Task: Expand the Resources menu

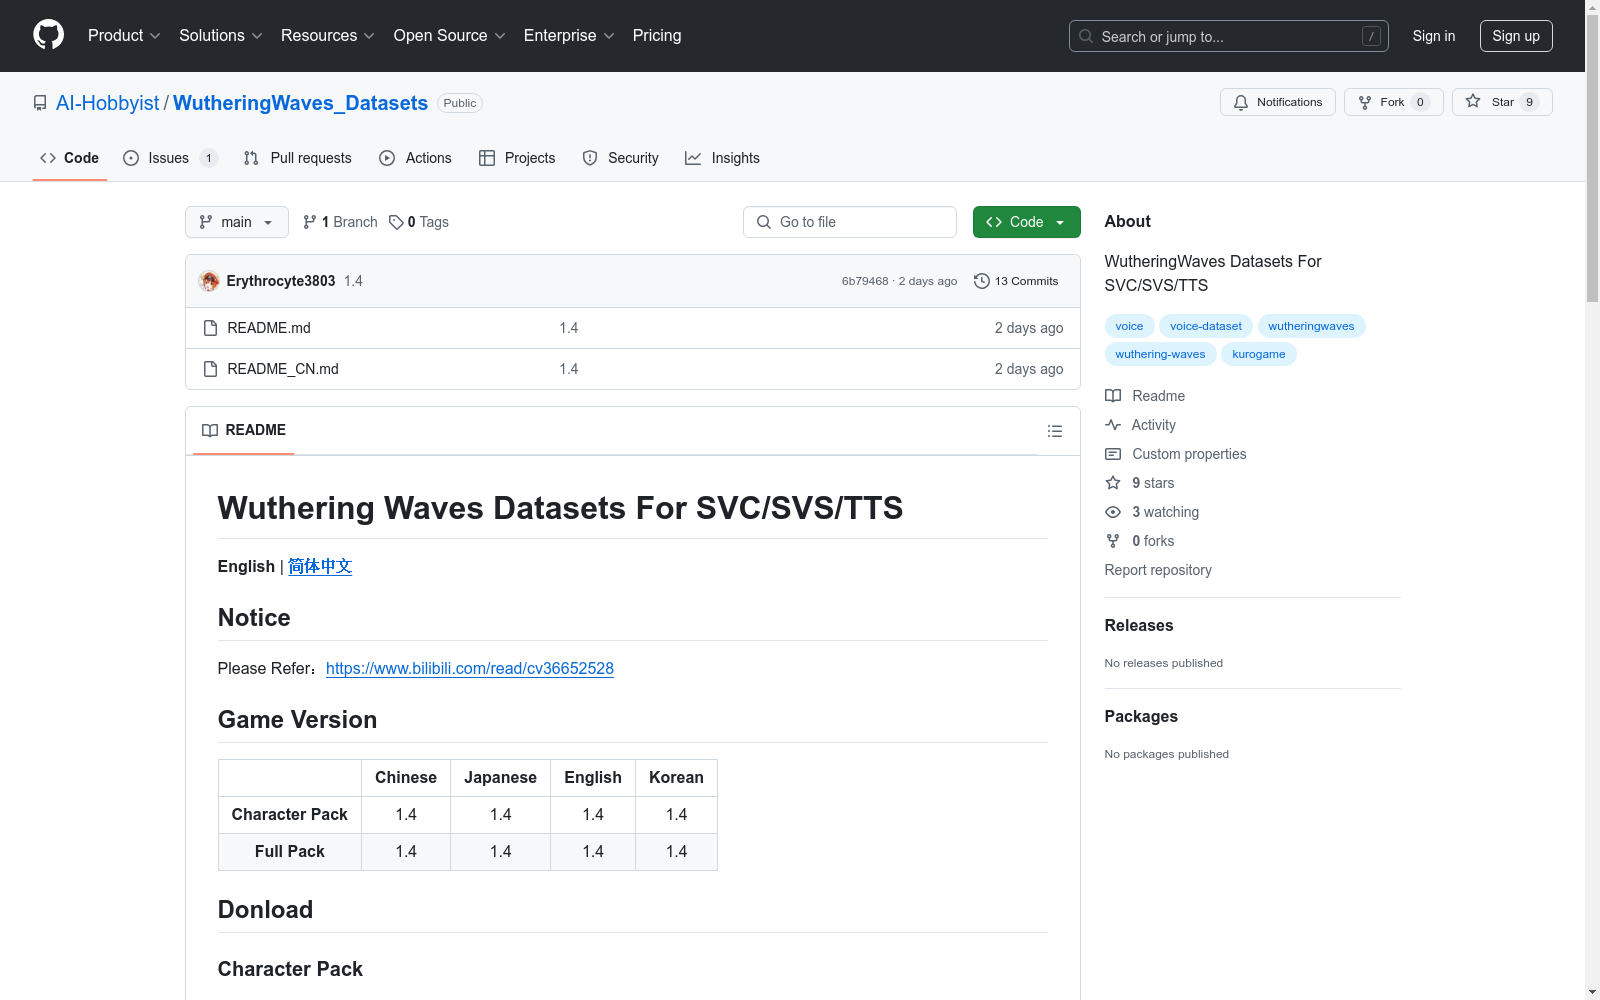Action: 328,35
